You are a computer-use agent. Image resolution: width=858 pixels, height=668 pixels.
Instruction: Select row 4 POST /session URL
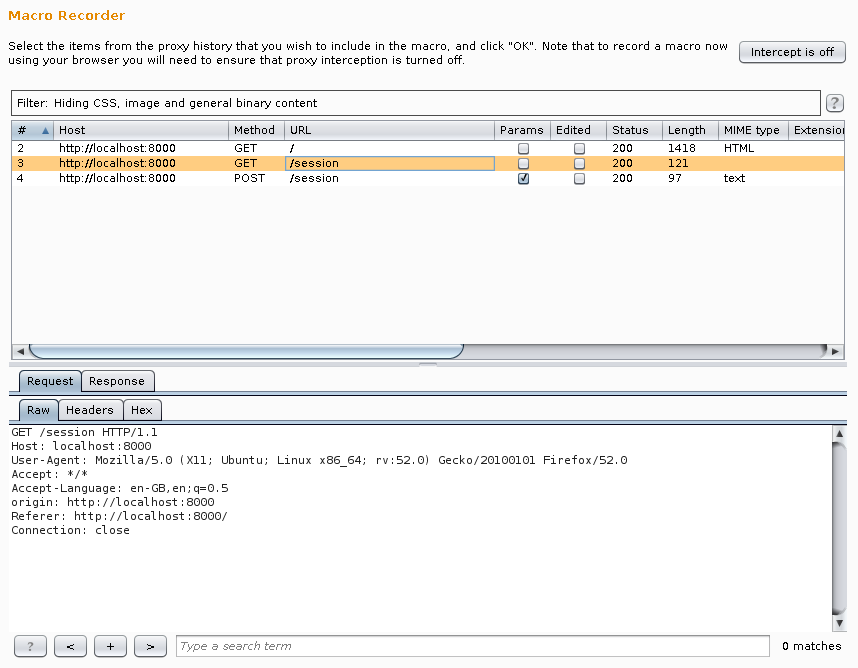point(389,178)
